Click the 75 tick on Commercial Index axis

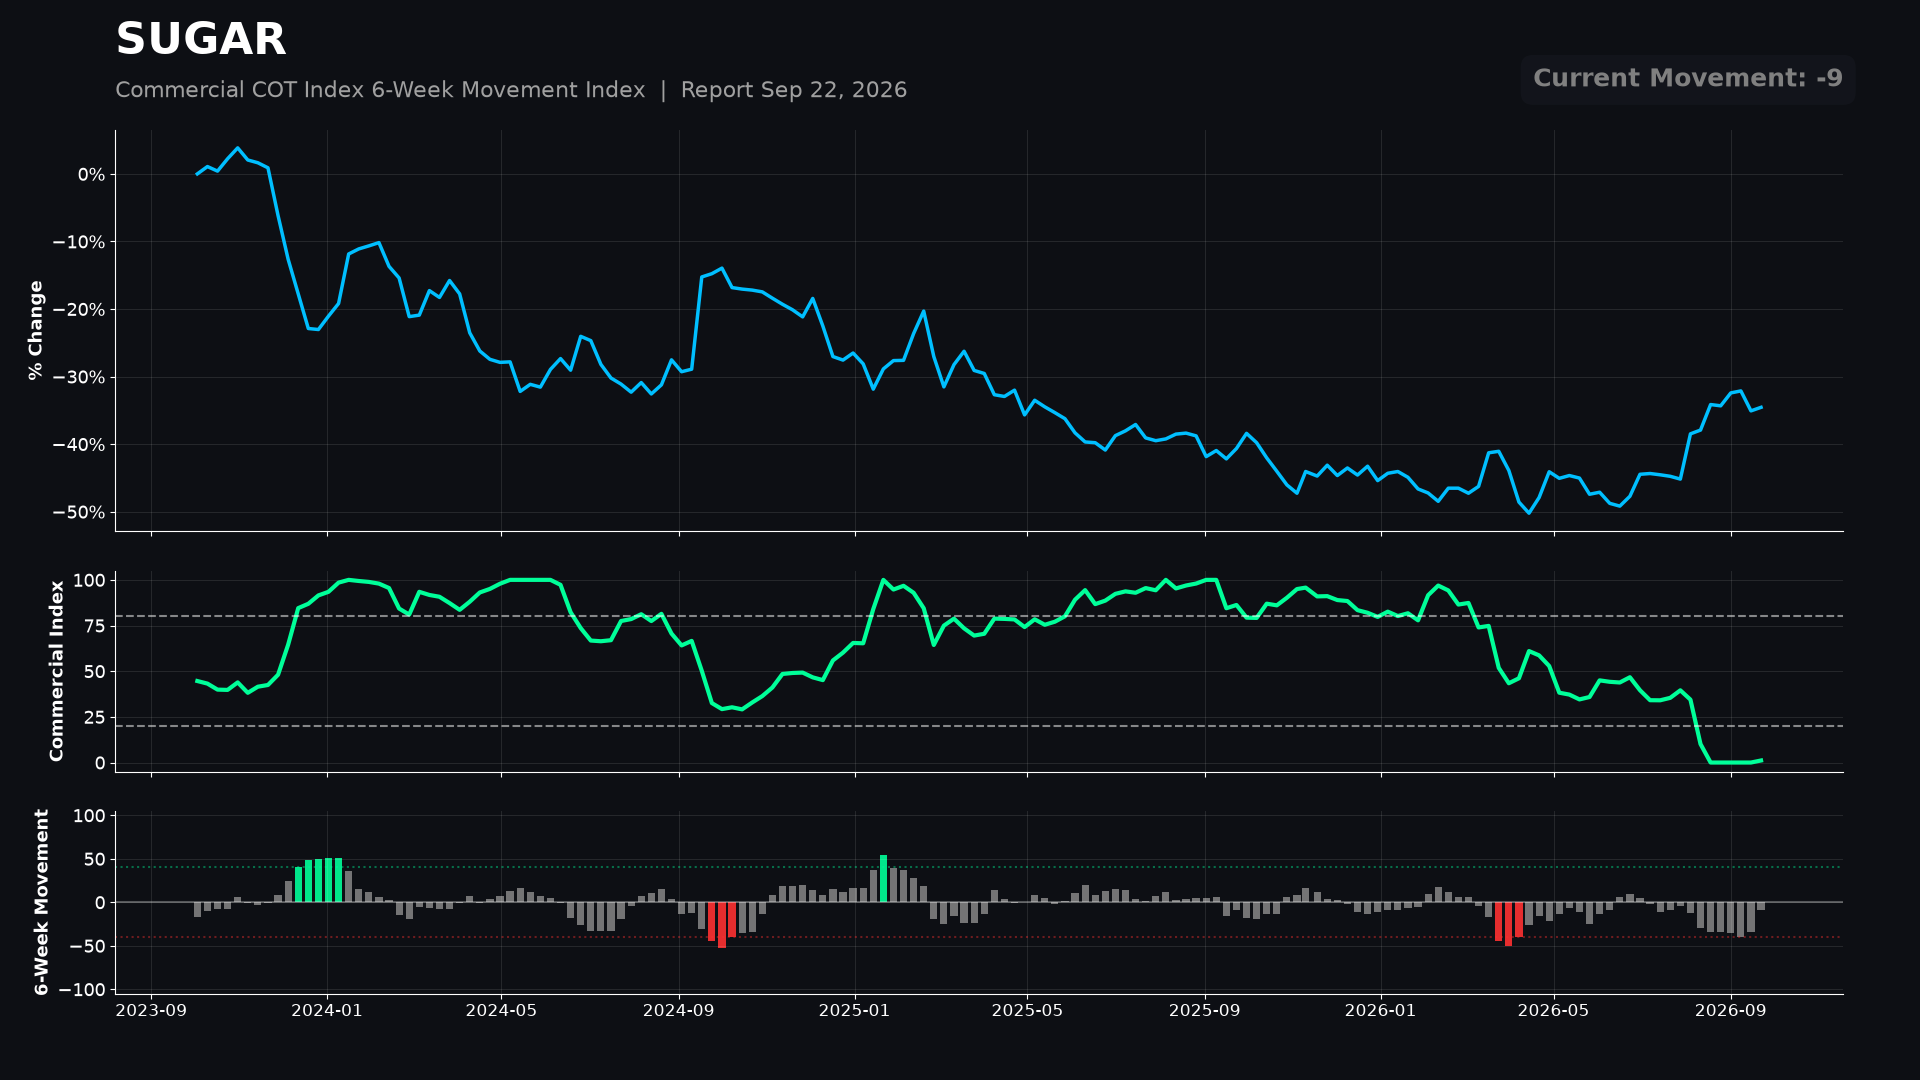94,627
